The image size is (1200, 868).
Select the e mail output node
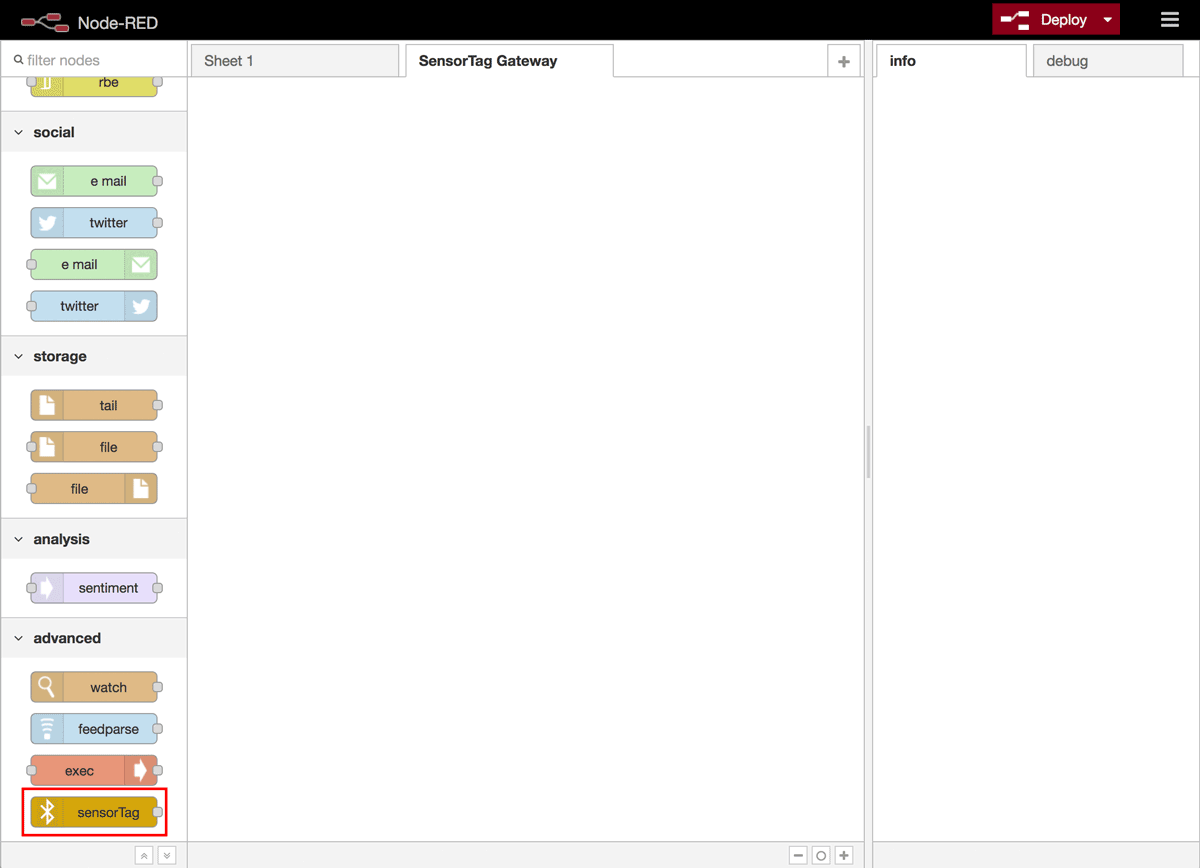click(x=94, y=265)
